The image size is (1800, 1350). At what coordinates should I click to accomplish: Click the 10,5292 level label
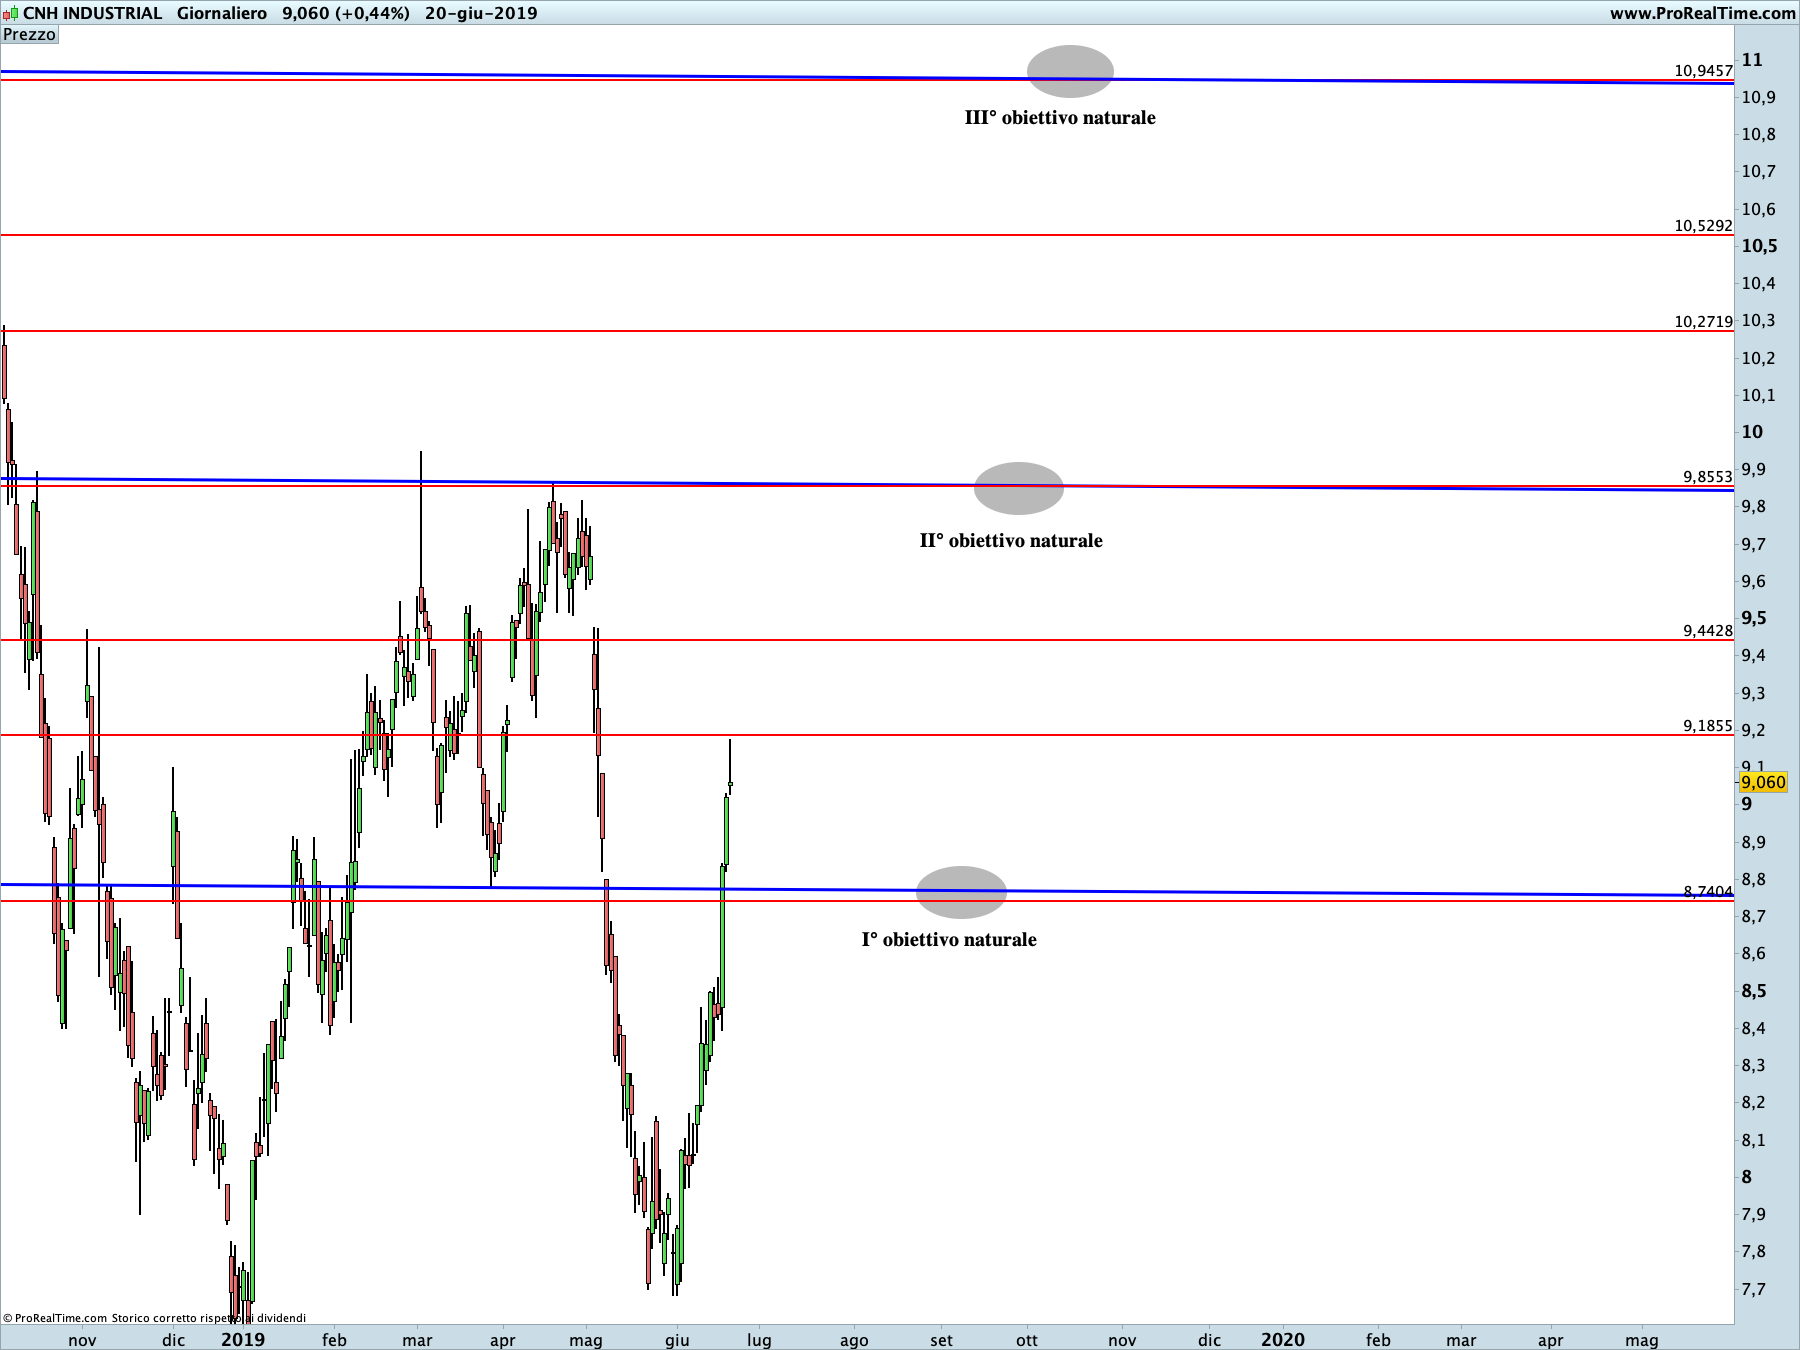(x=1703, y=226)
